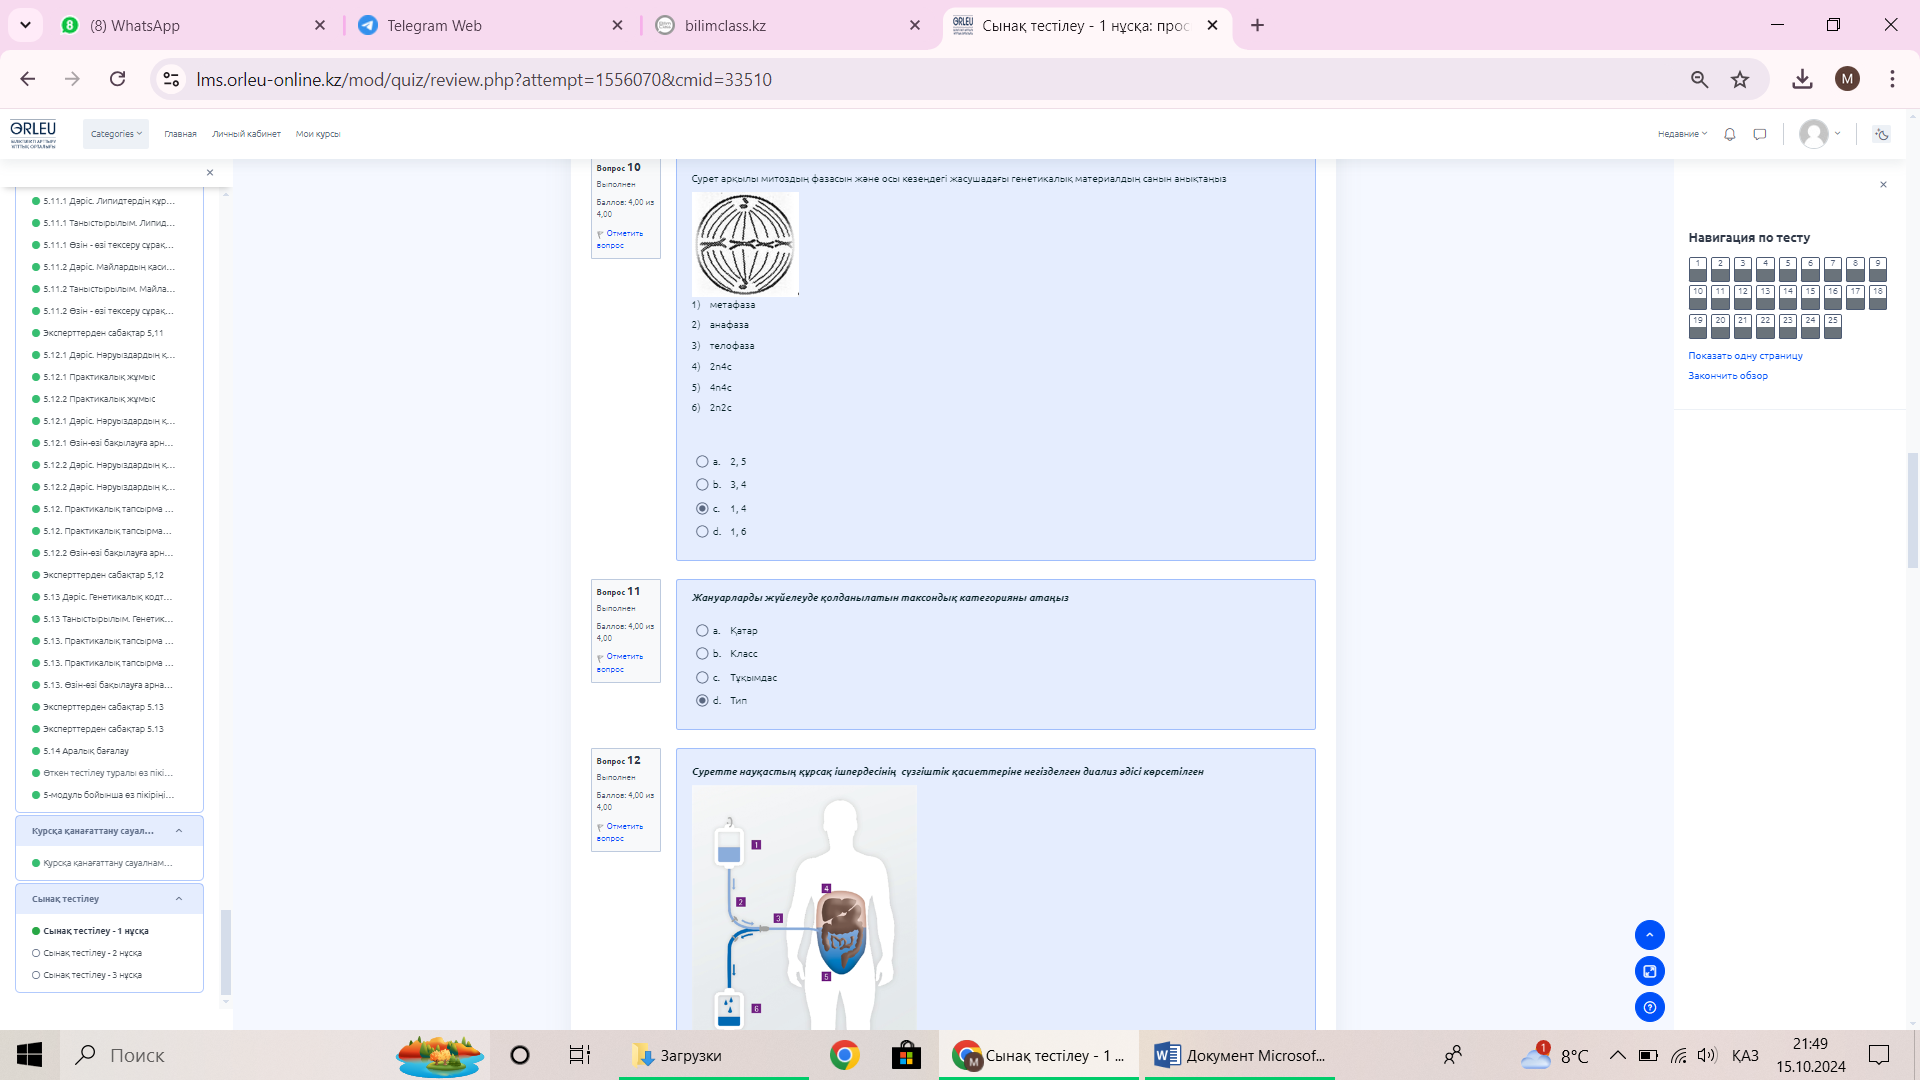
Task: Open the Categories dropdown
Action: 116,134
